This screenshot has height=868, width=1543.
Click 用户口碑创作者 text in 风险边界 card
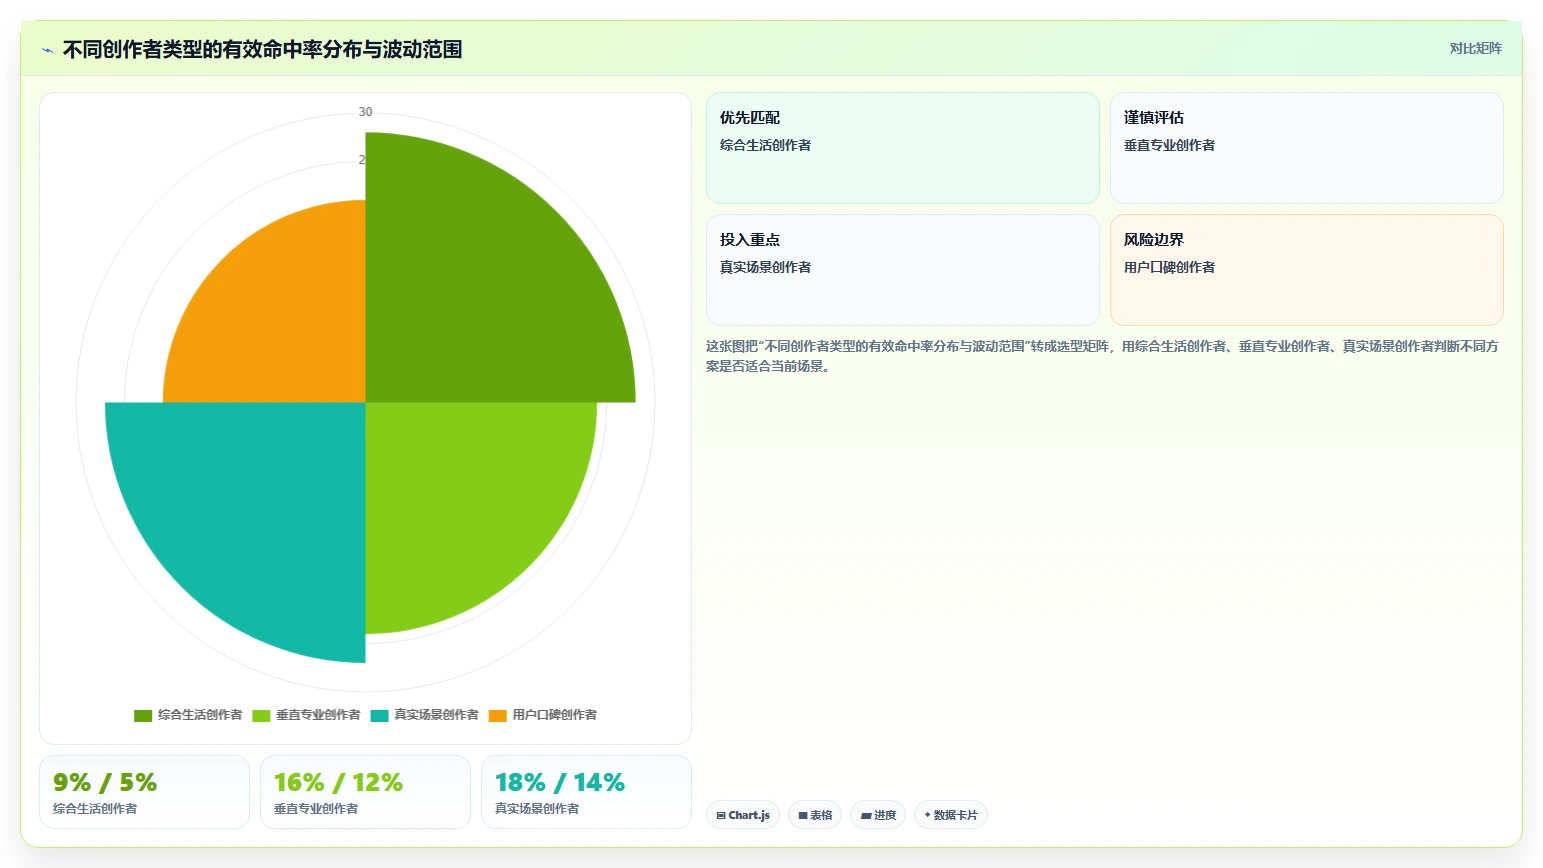1169,267
